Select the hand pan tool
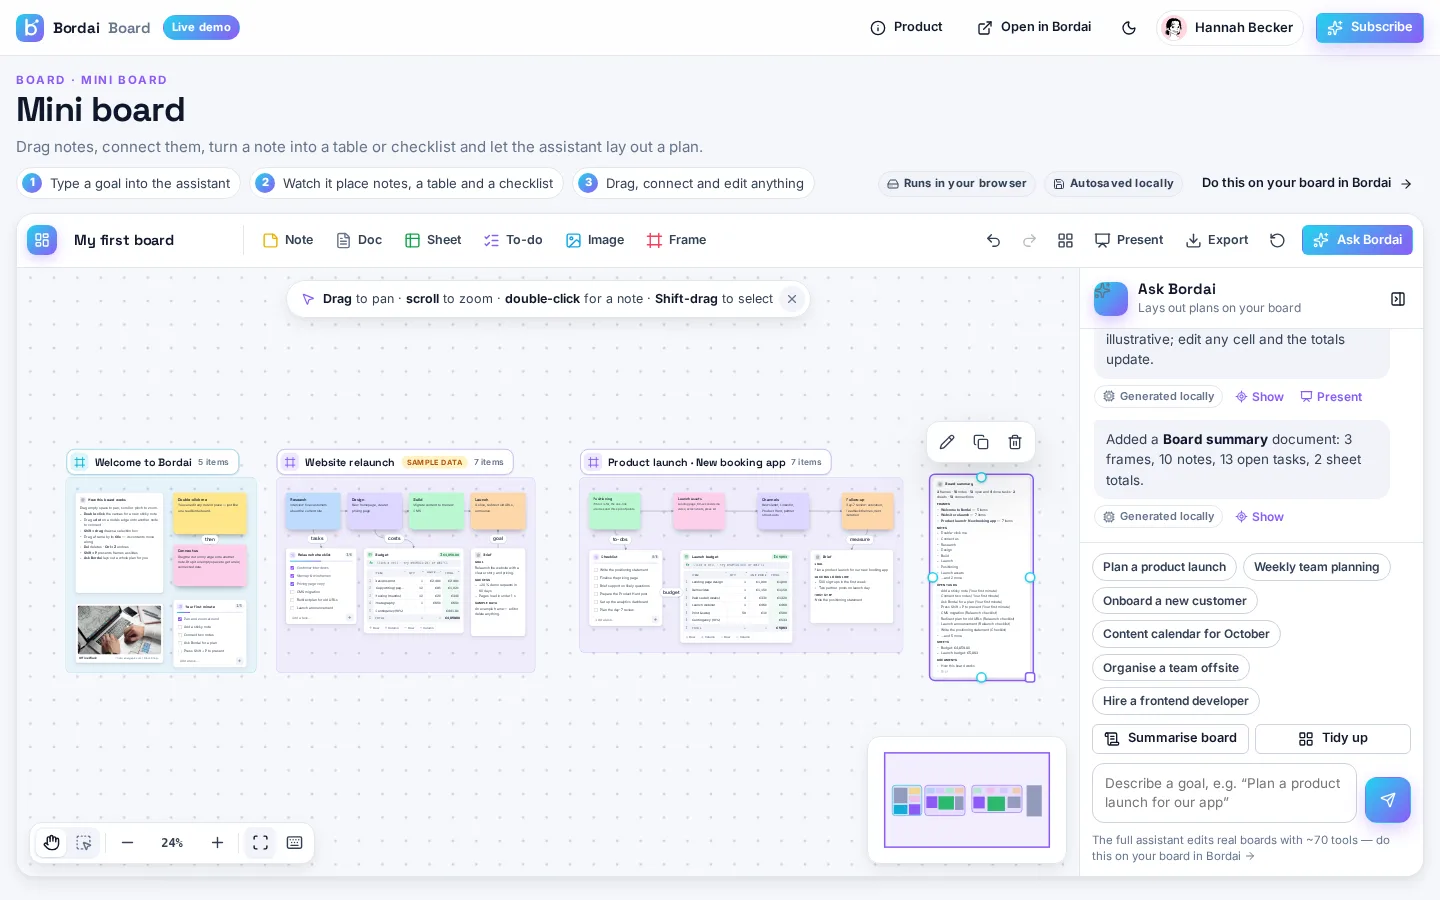The image size is (1440, 900). 52,843
